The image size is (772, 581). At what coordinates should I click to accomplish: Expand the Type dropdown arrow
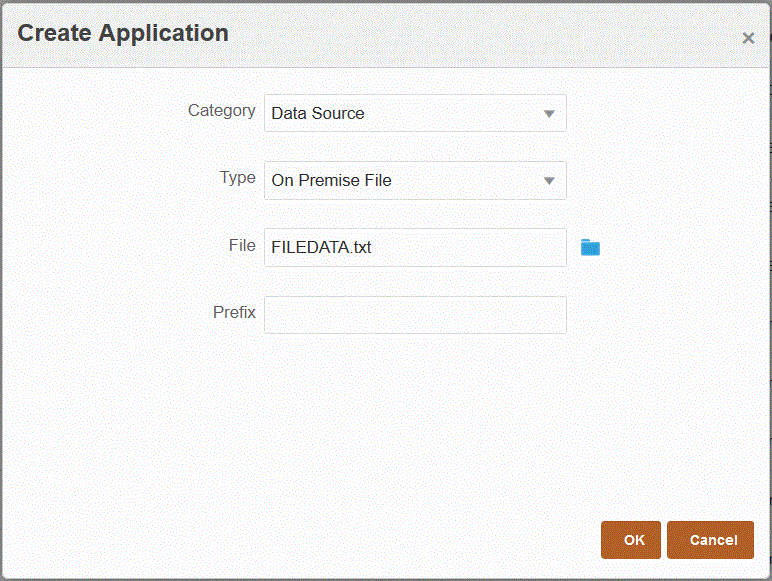[549, 181]
